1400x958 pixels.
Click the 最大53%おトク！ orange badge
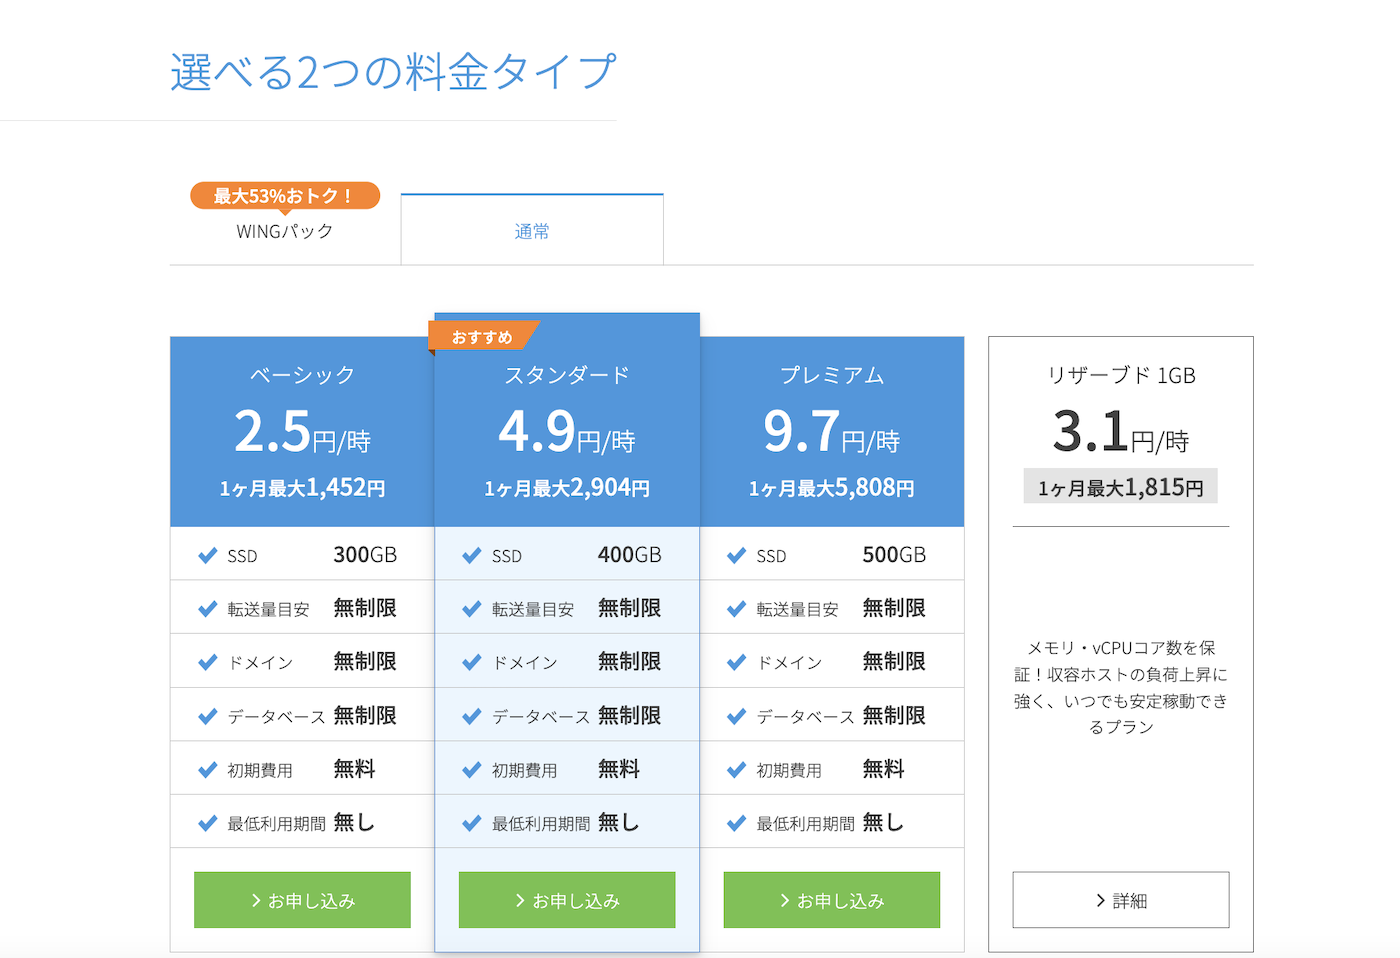point(285,196)
